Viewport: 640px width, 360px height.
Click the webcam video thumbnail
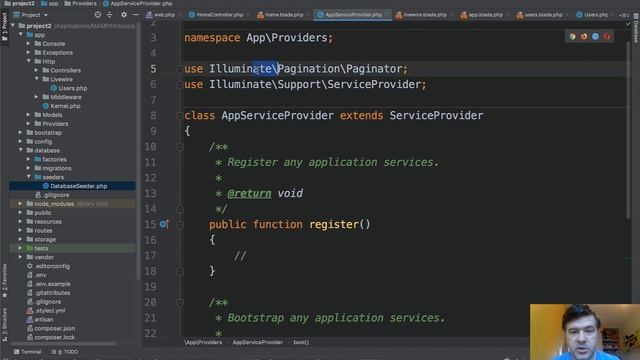[x=585, y=332]
